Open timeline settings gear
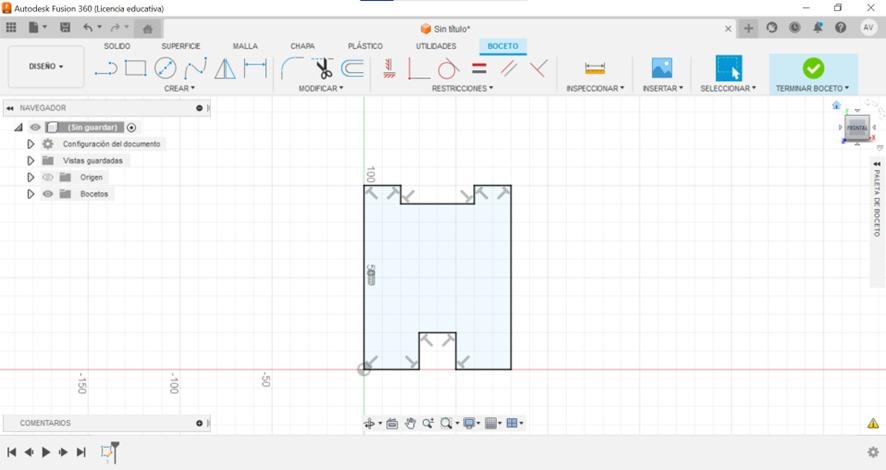 tap(873, 452)
